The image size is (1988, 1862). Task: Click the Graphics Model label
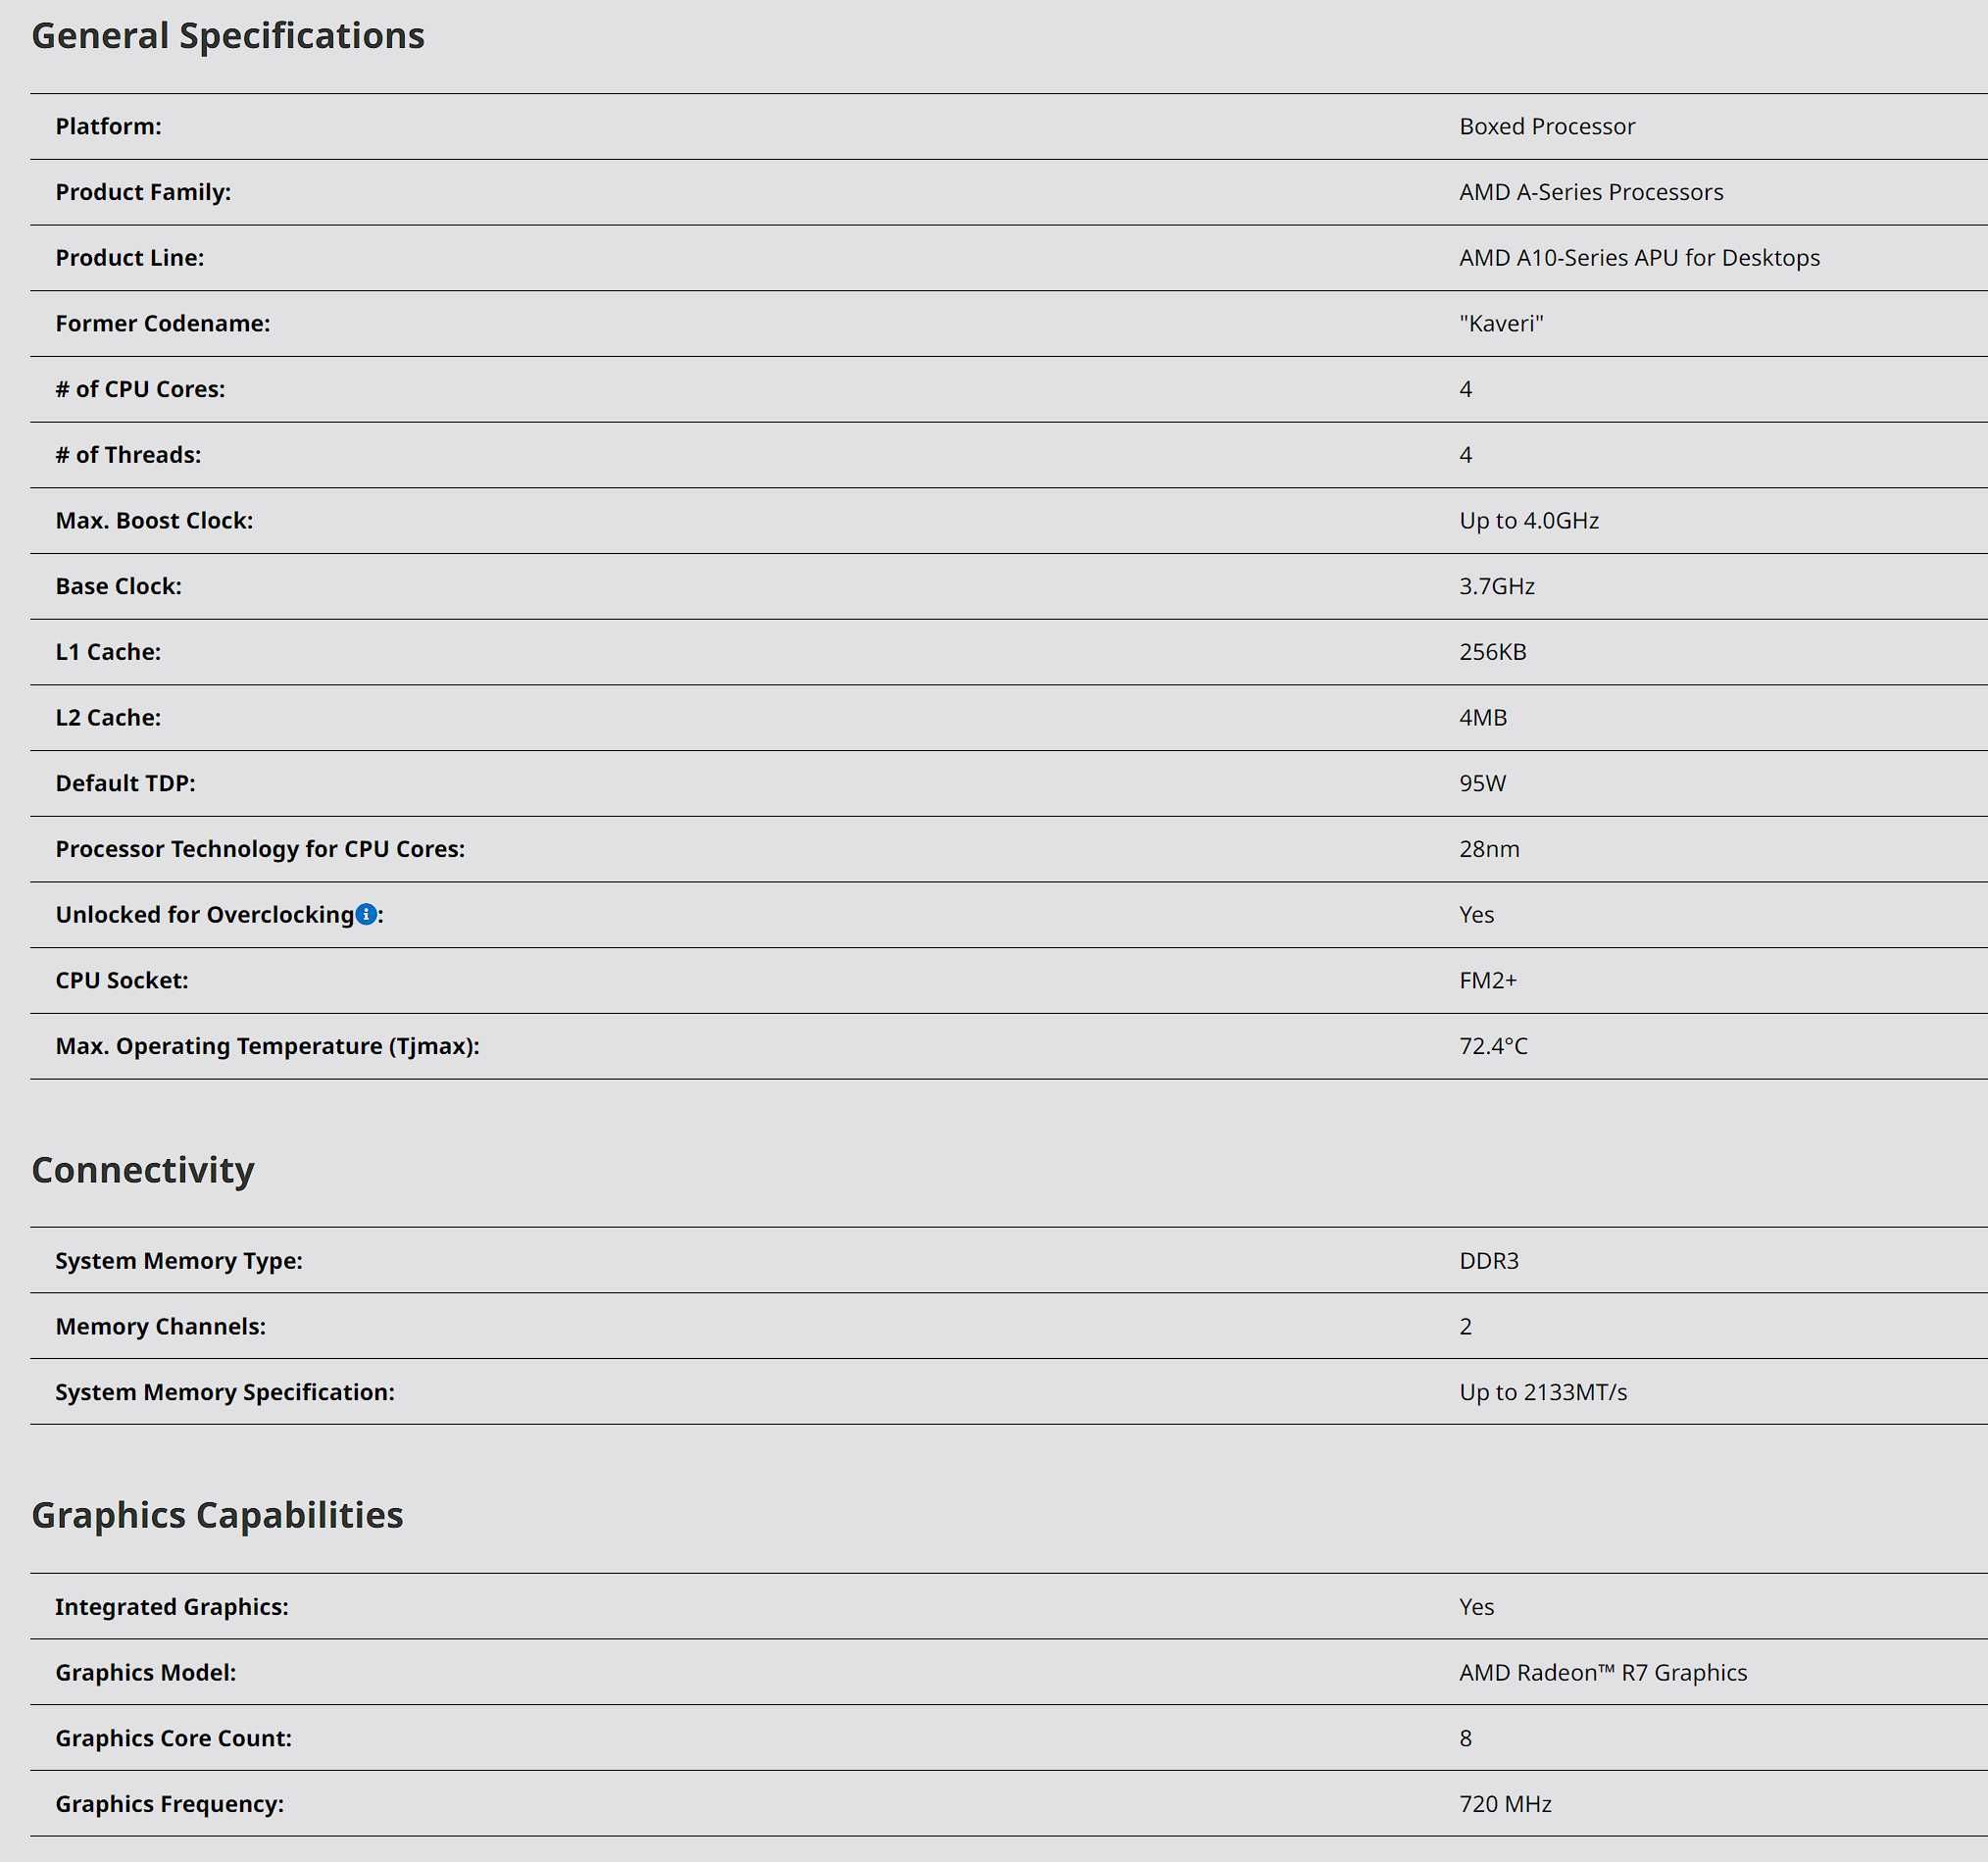tap(146, 1673)
